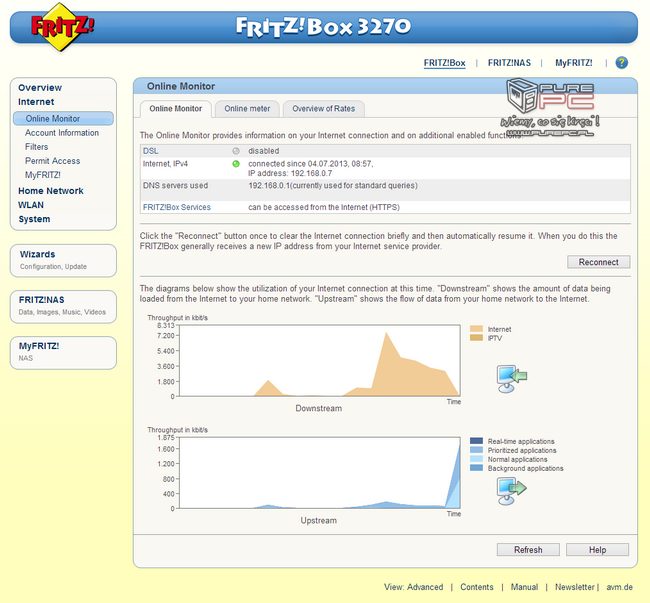Open the Overview menu section
This screenshot has height=603, width=650.
coord(40,87)
